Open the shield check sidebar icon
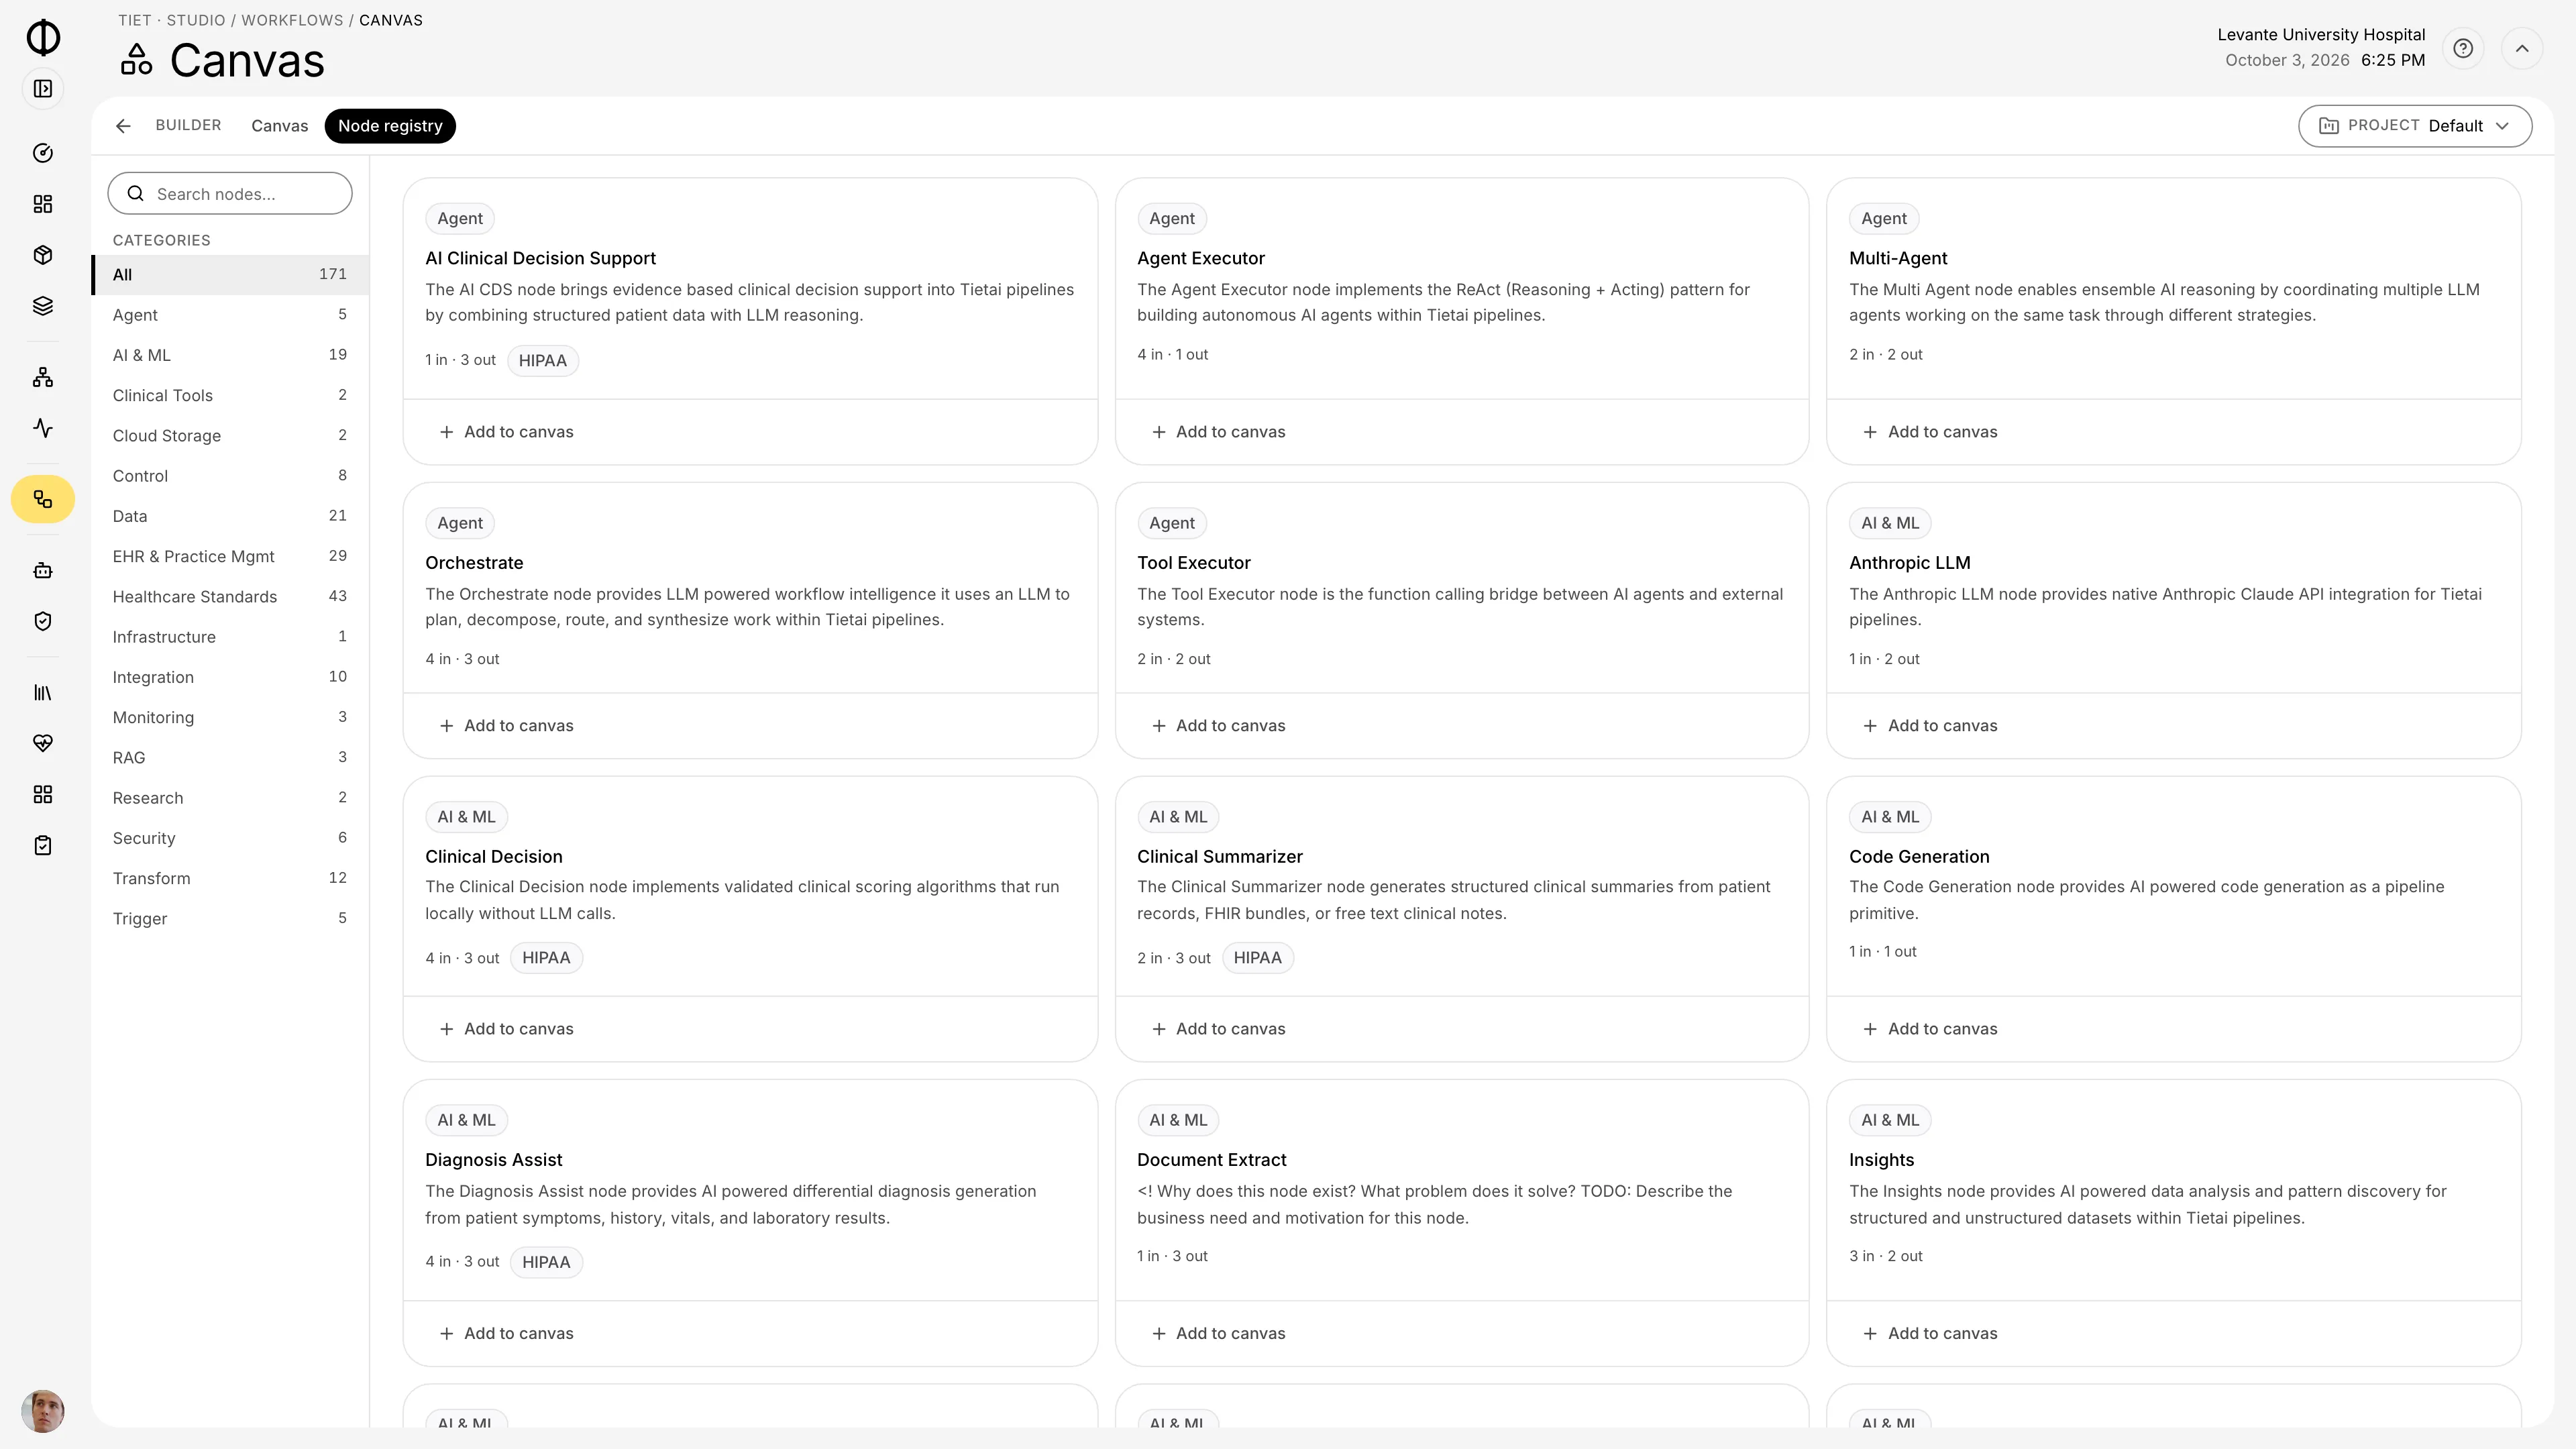This screenshot has width=2576, height=1449. tap(43, 621)
